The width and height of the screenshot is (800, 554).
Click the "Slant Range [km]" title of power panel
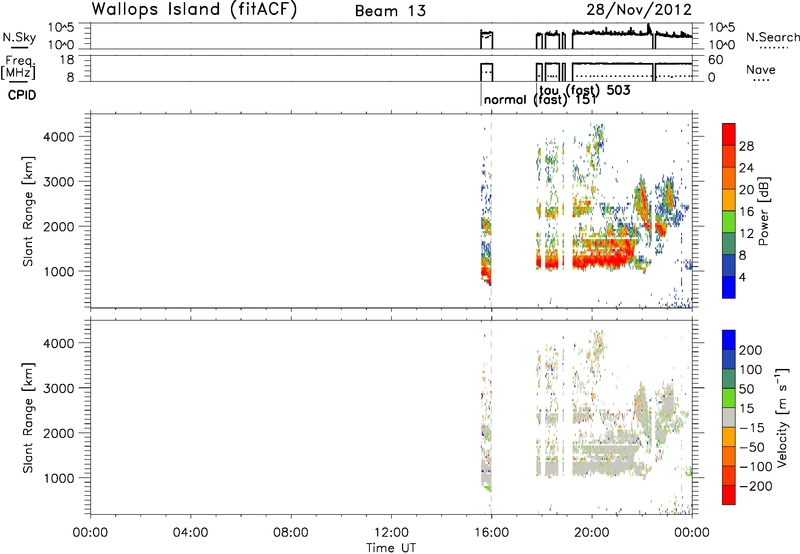28,212
